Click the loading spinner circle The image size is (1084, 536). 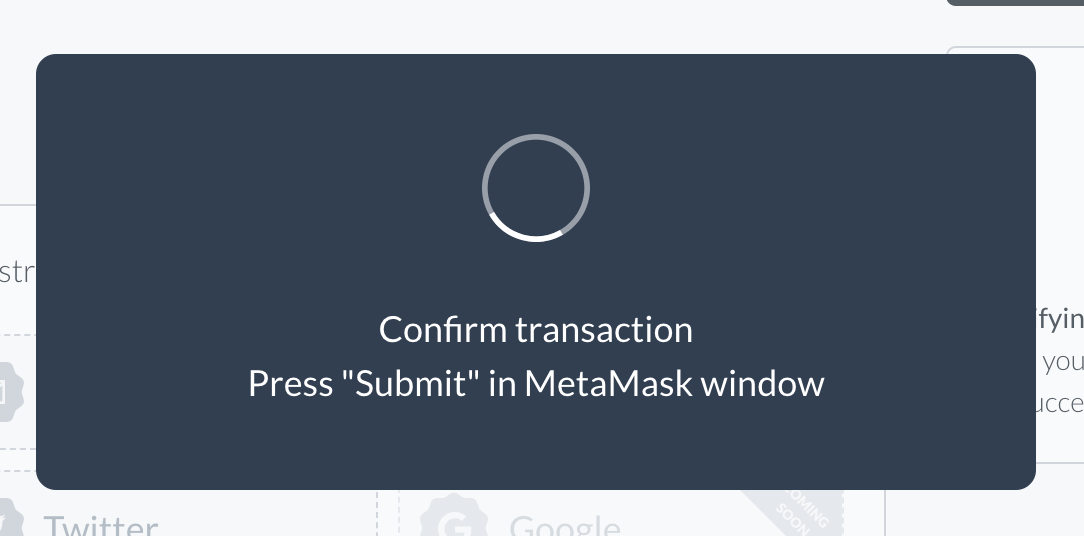click(536, 187)
